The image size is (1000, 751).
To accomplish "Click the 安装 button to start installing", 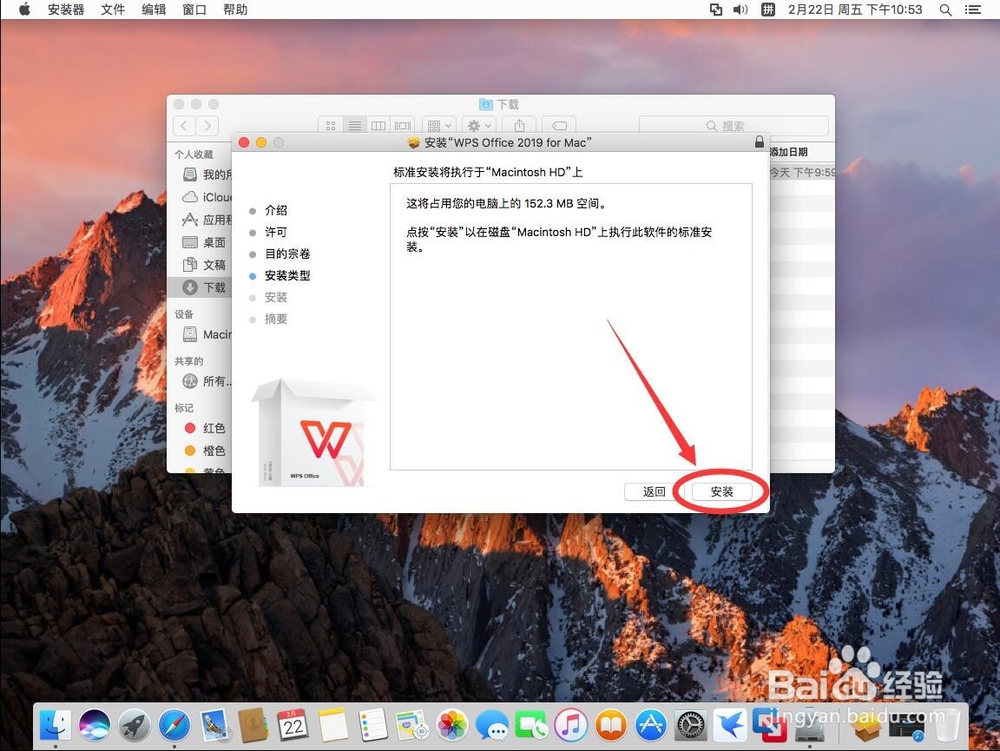I will 722,492.
